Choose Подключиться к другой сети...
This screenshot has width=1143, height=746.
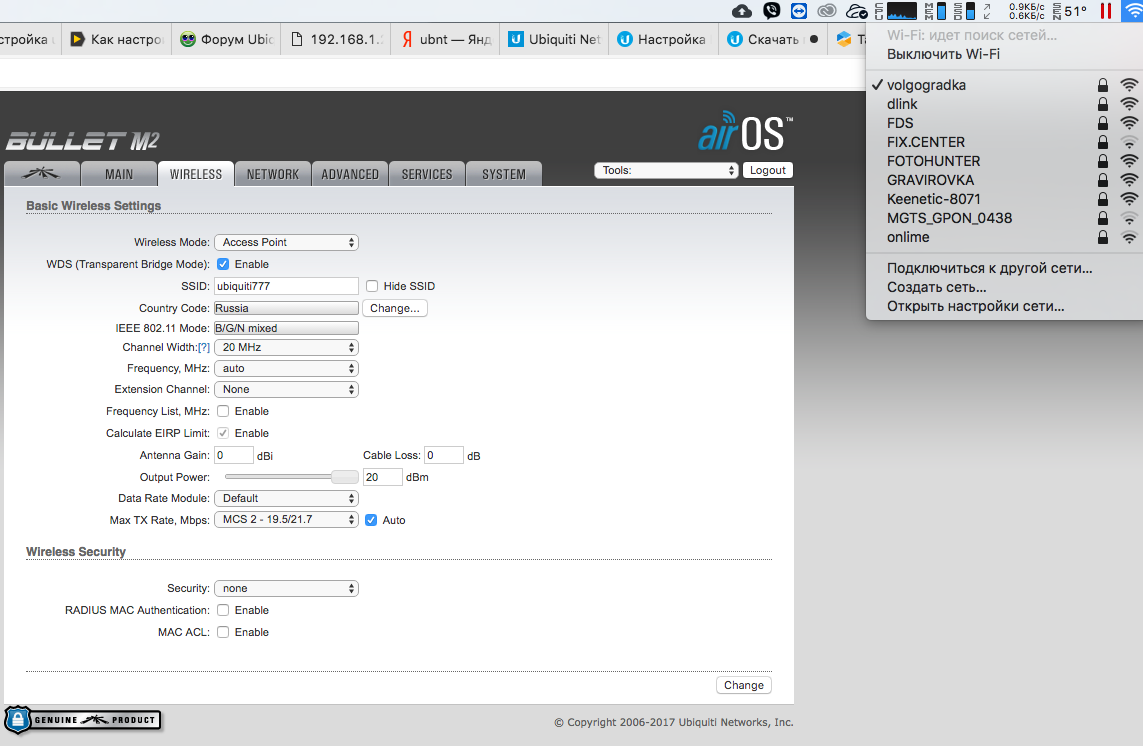(x=989, y=268)
